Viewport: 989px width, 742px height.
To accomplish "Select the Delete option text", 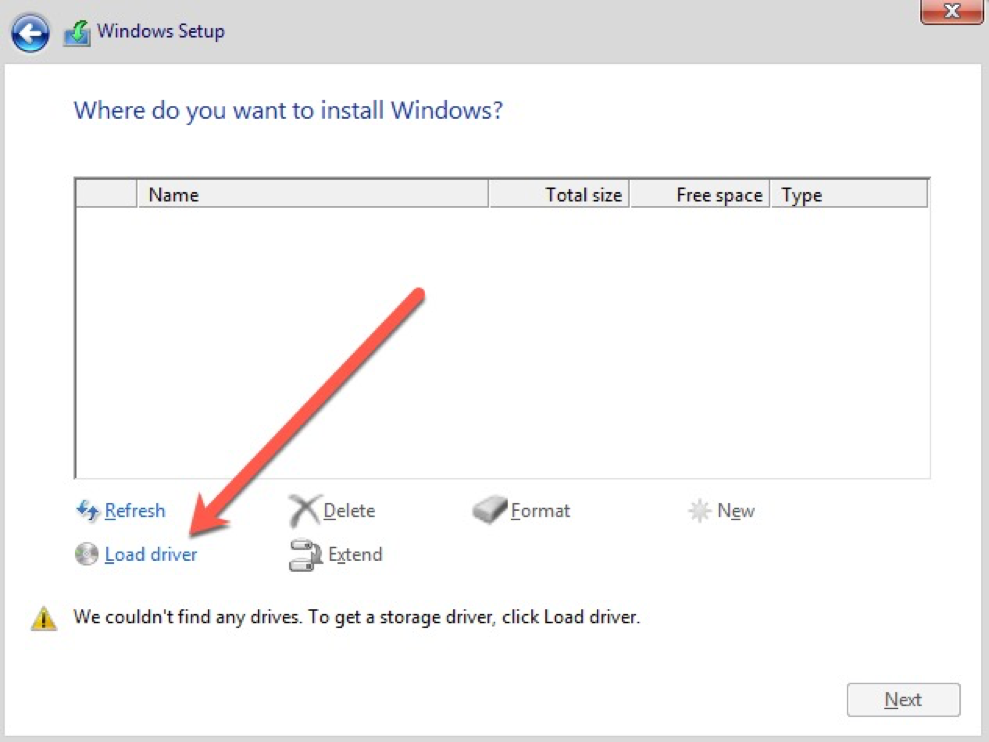I will tap(349, 510).
